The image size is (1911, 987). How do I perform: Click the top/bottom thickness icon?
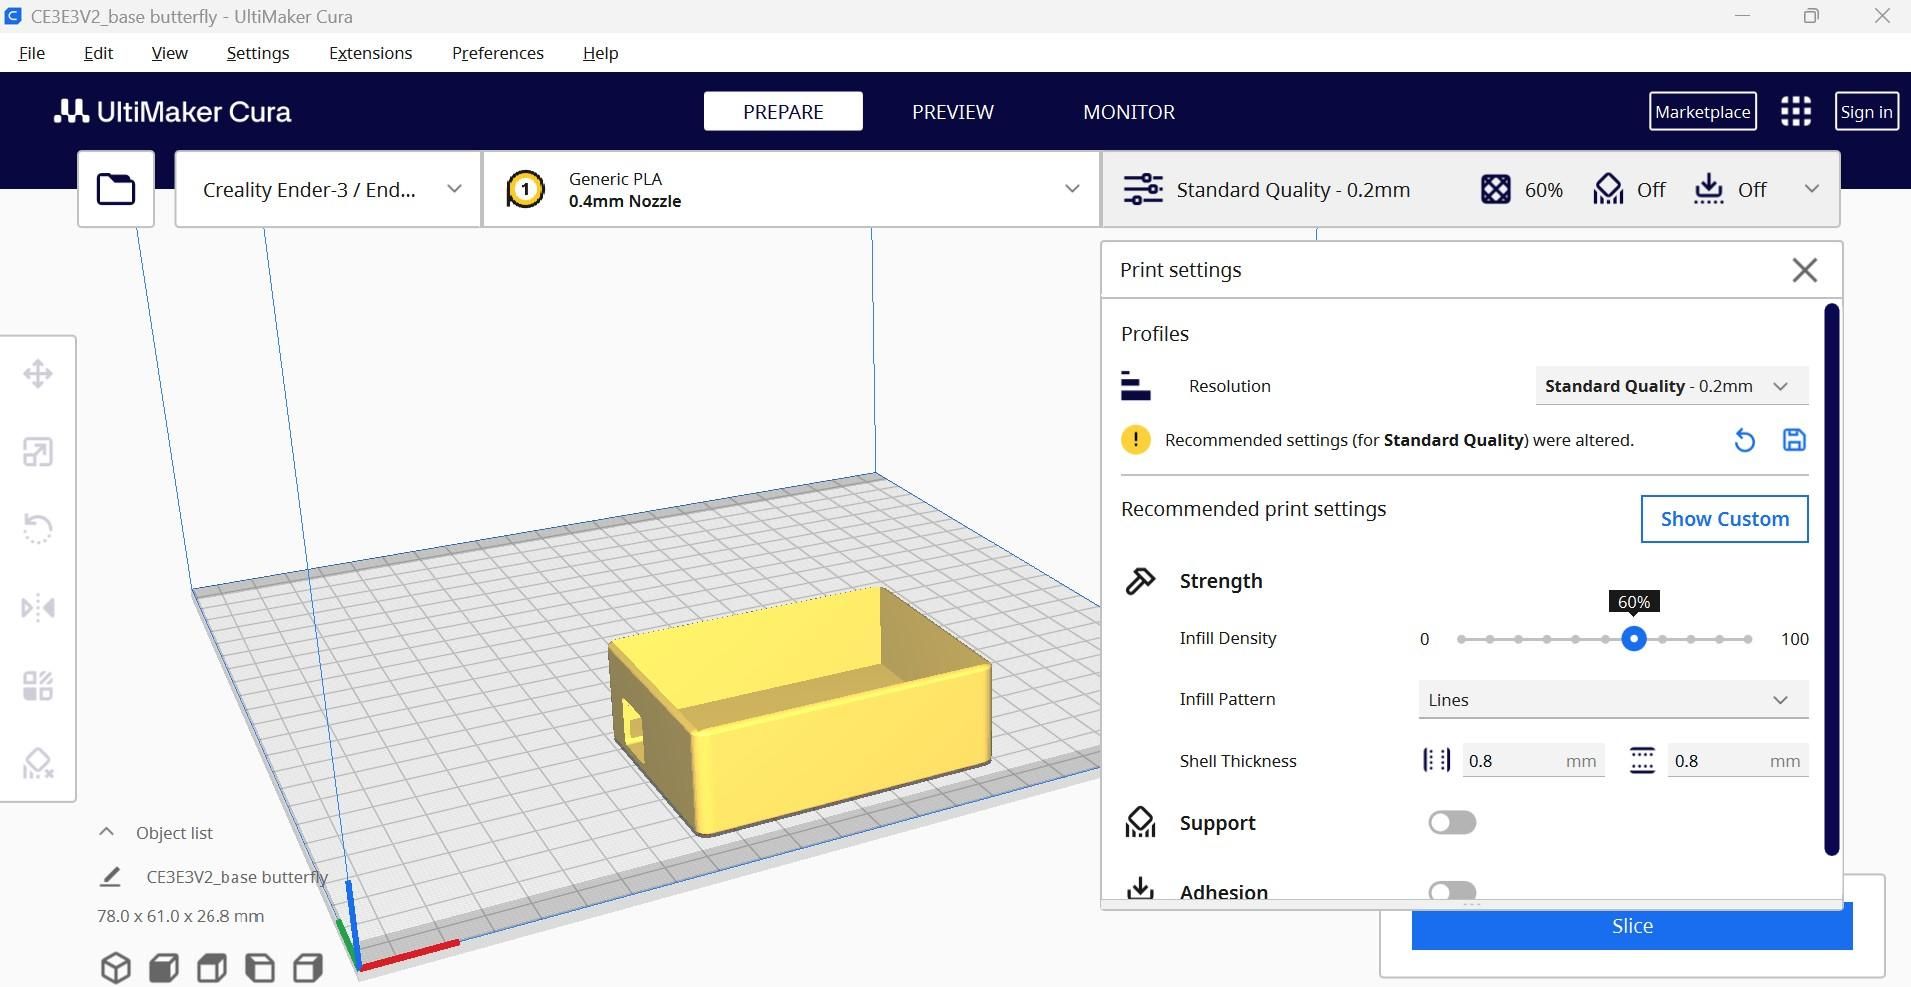click(1642, 761)
